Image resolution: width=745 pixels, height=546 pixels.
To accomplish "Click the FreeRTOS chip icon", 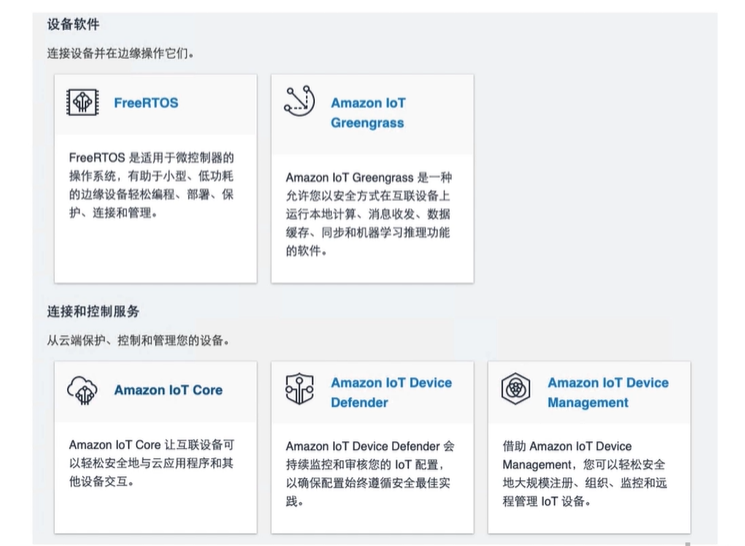I will pos(83,102).
